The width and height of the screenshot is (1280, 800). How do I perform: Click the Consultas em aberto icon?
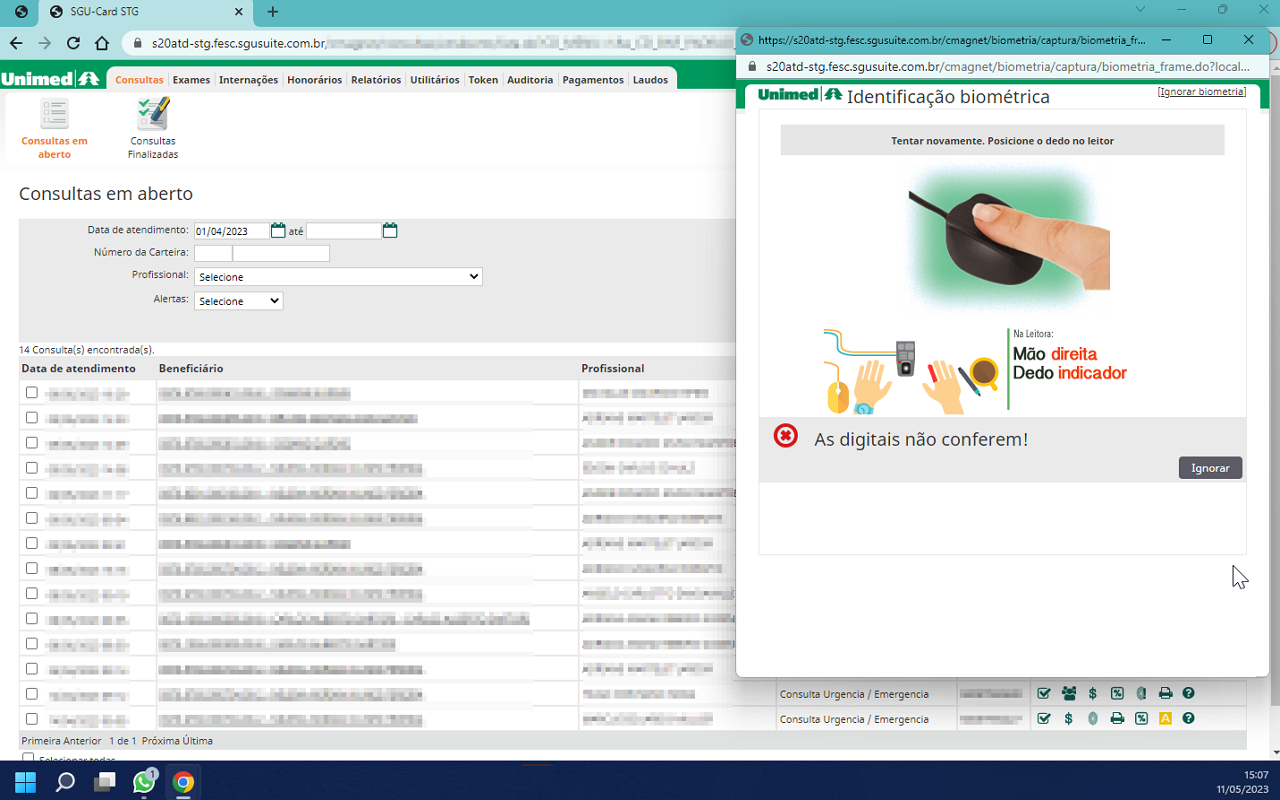point(54,115)
